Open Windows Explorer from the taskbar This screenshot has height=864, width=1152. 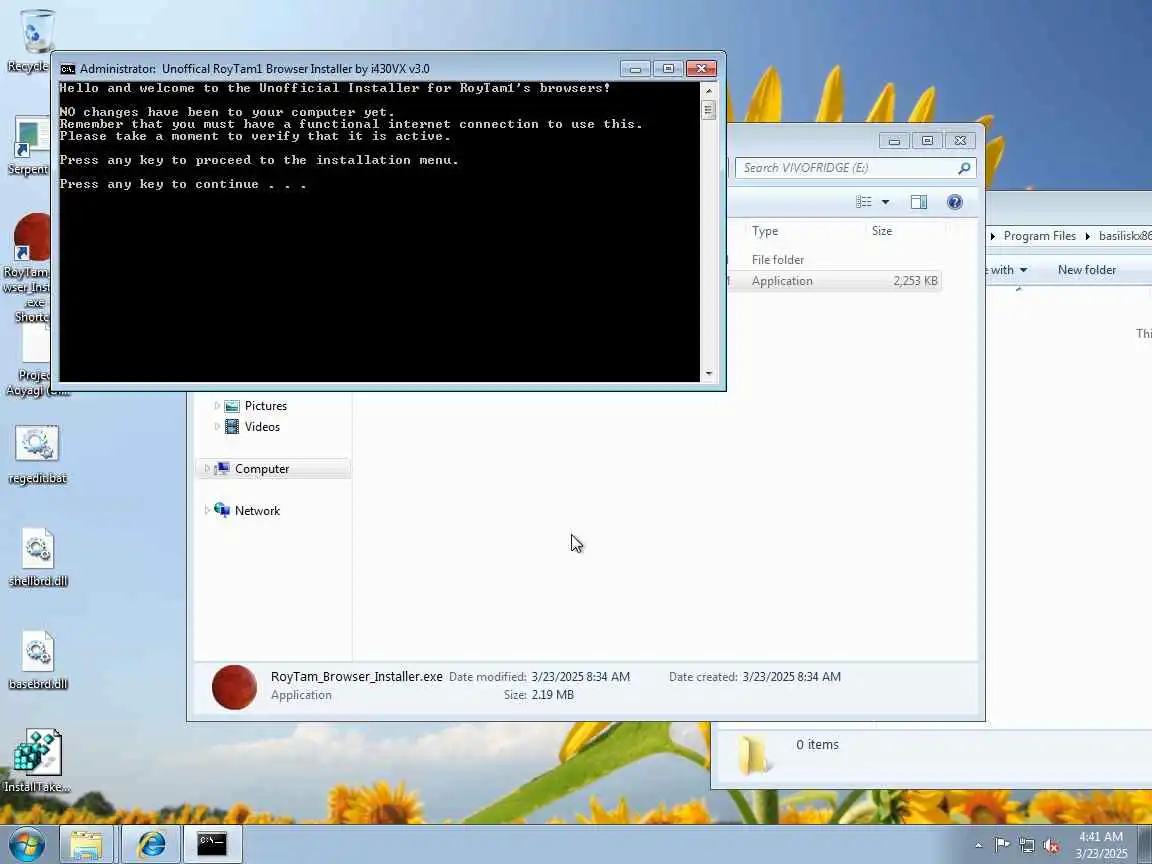tap(87, 844)
